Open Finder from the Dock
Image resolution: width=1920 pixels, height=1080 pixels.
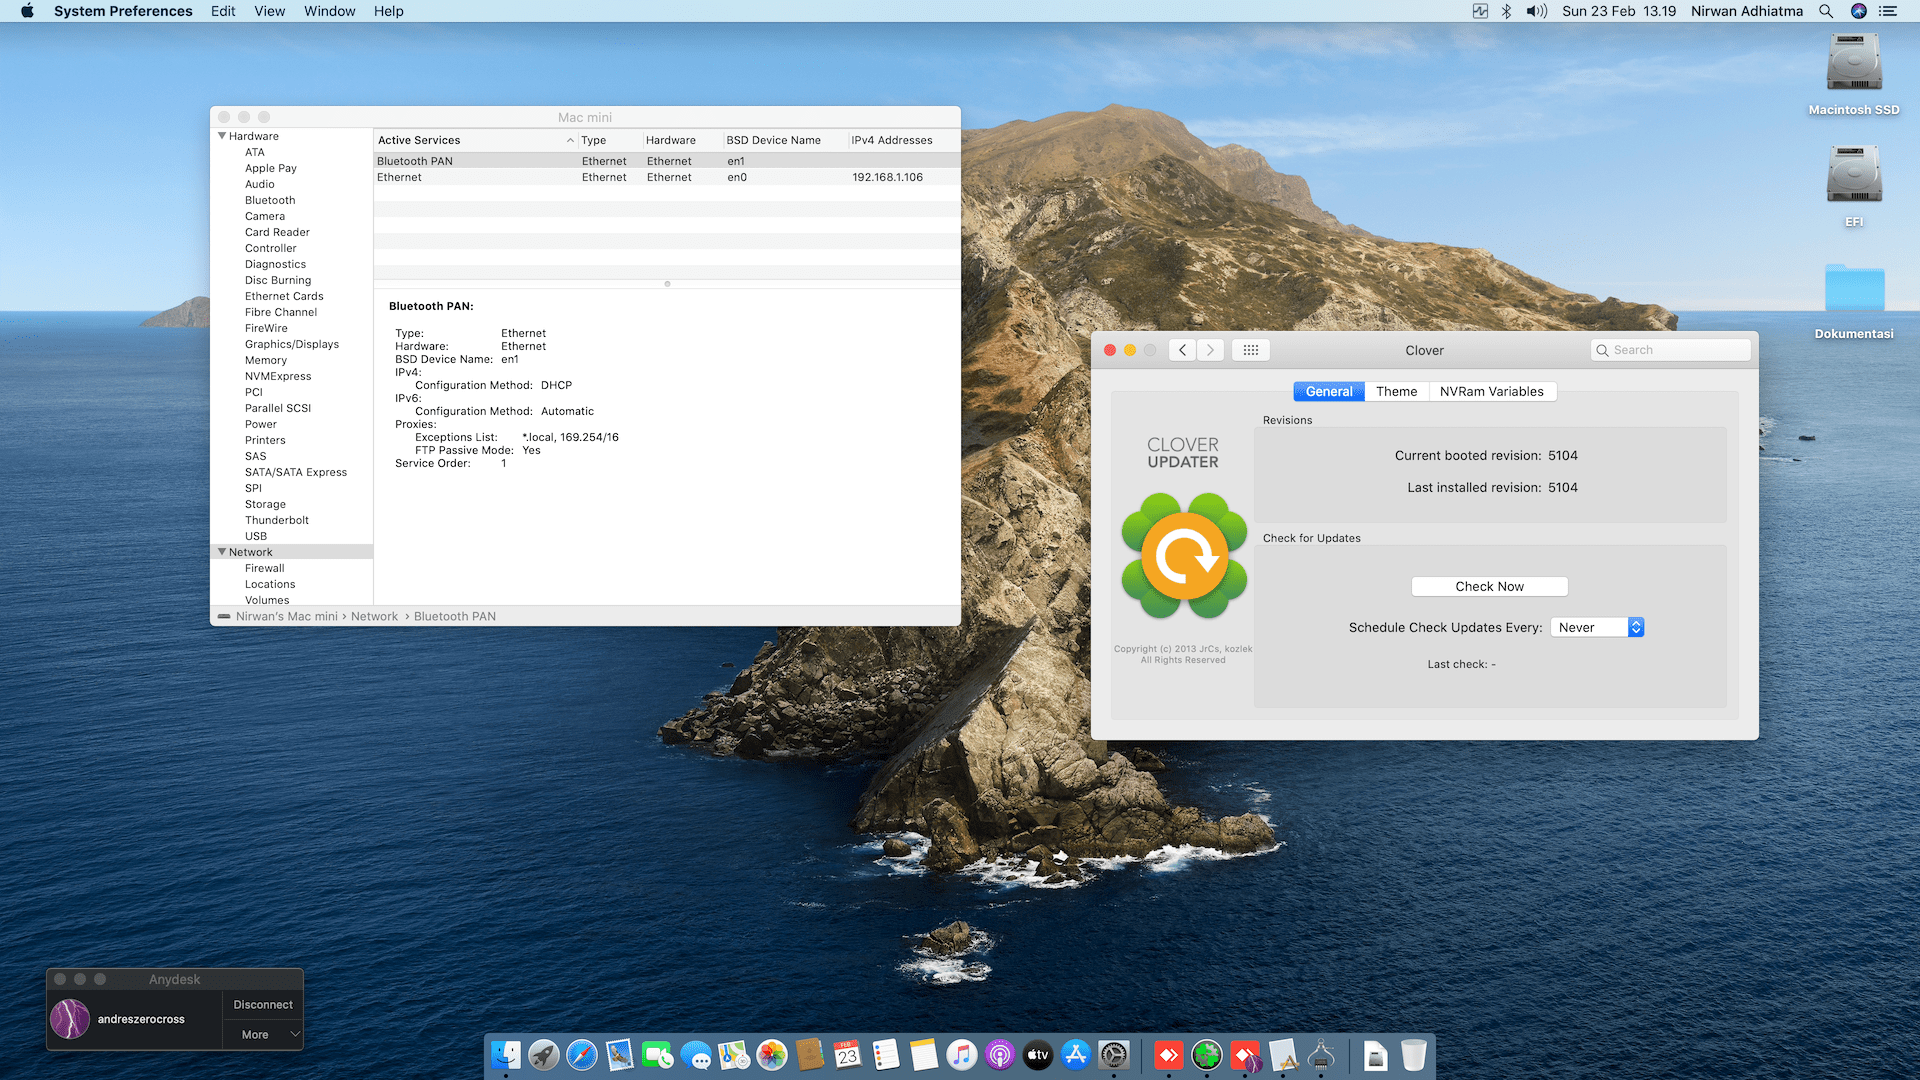coord(506,1055)
